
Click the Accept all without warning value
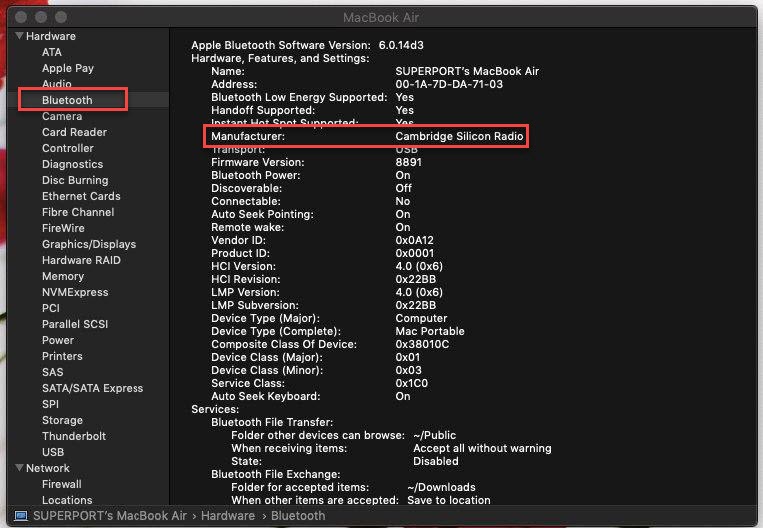482,448
